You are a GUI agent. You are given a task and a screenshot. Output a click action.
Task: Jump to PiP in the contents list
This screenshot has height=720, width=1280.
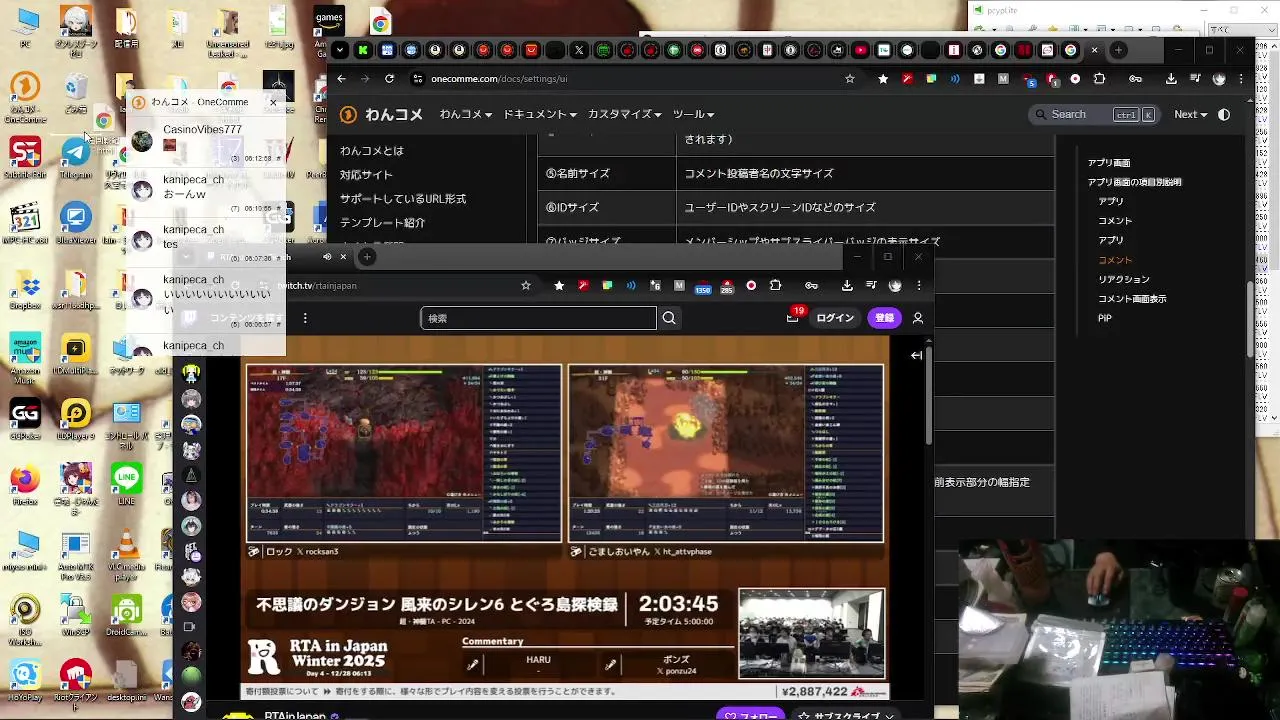[x=1105, y=318]
